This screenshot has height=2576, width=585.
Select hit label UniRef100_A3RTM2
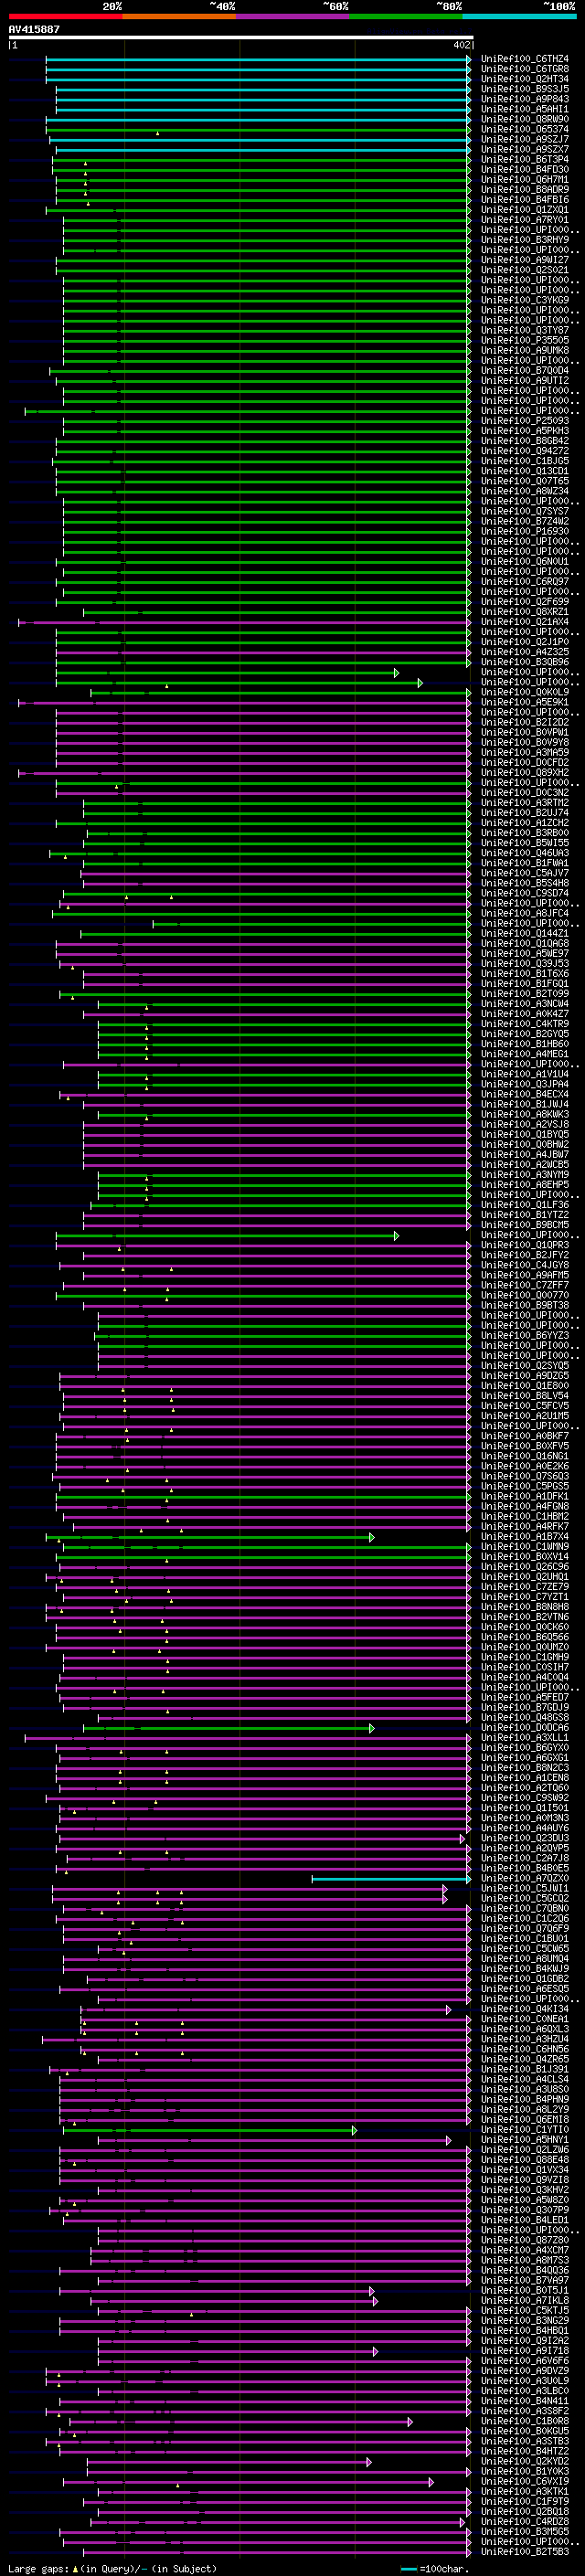(524, 803)
